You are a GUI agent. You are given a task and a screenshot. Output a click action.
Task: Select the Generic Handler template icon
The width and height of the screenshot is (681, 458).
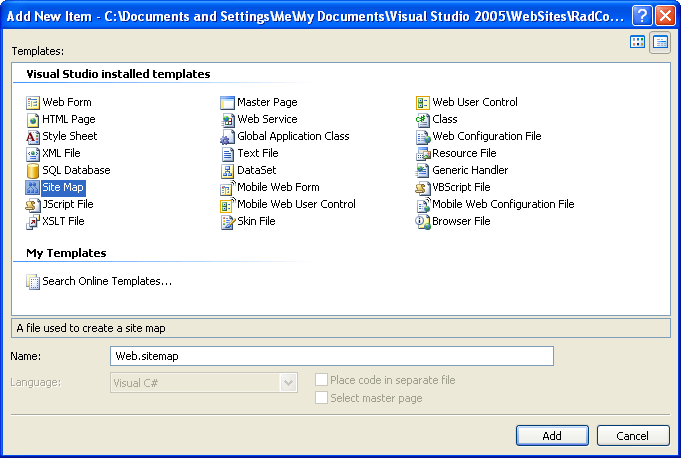tap(423, 170)
